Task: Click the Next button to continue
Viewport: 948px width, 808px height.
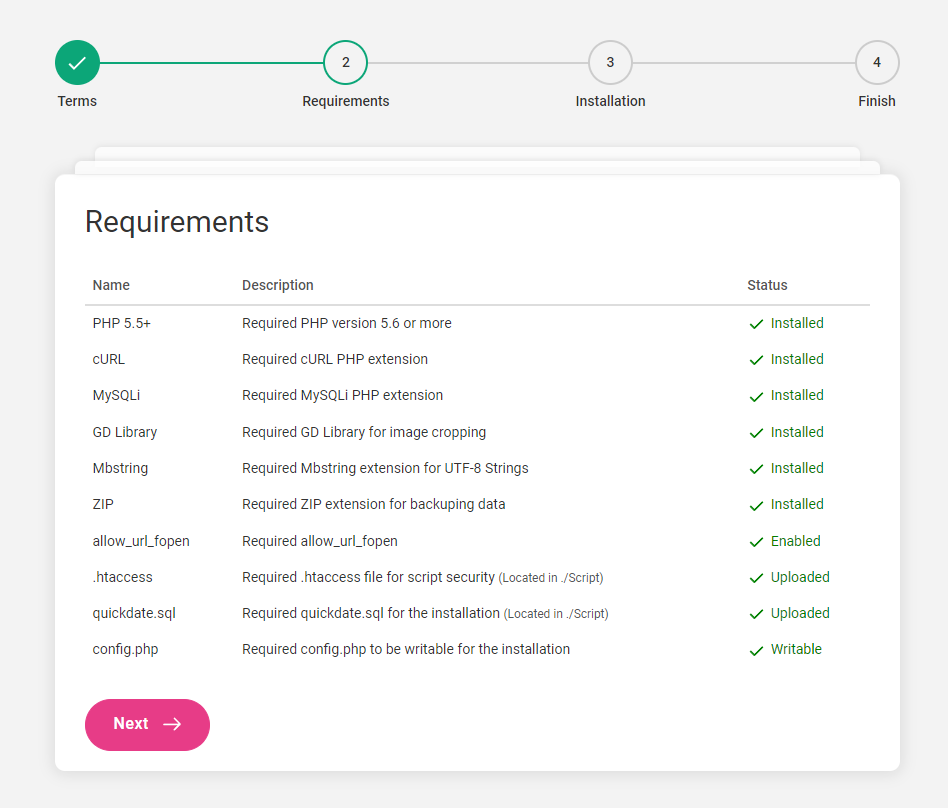Action: click(x=148, y=725)
